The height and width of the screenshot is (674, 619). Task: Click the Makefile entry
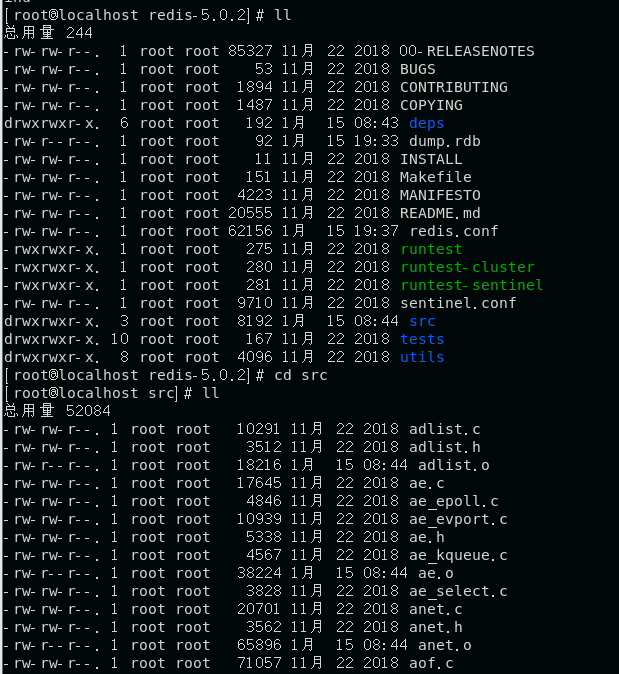436,177
